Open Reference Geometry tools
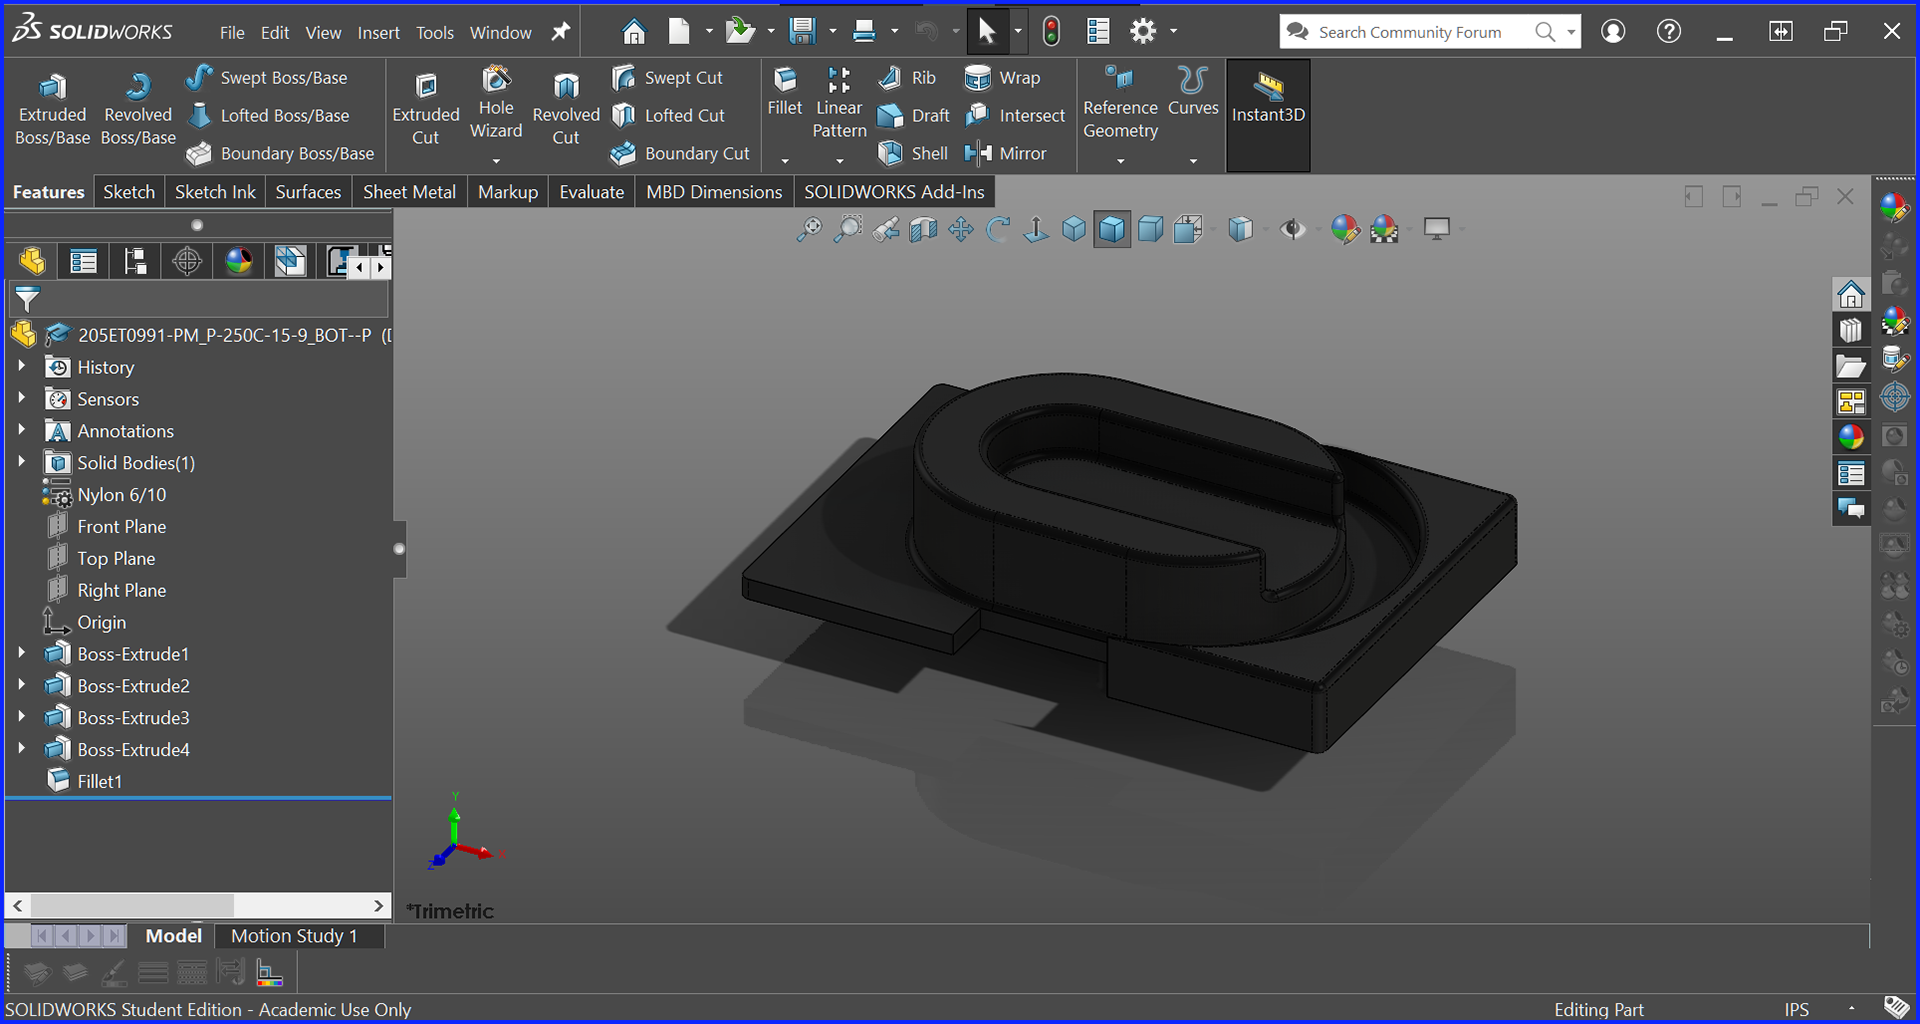Viewport: 1920px width, 1024px height. coord(1120,104)
